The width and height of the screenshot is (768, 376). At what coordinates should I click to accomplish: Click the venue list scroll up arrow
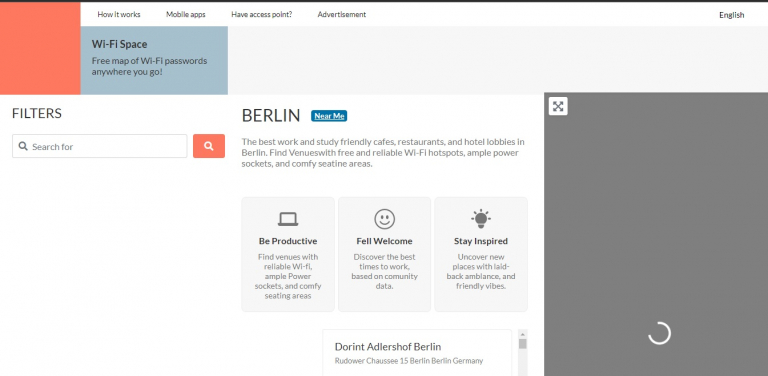[x=523, y=333]
